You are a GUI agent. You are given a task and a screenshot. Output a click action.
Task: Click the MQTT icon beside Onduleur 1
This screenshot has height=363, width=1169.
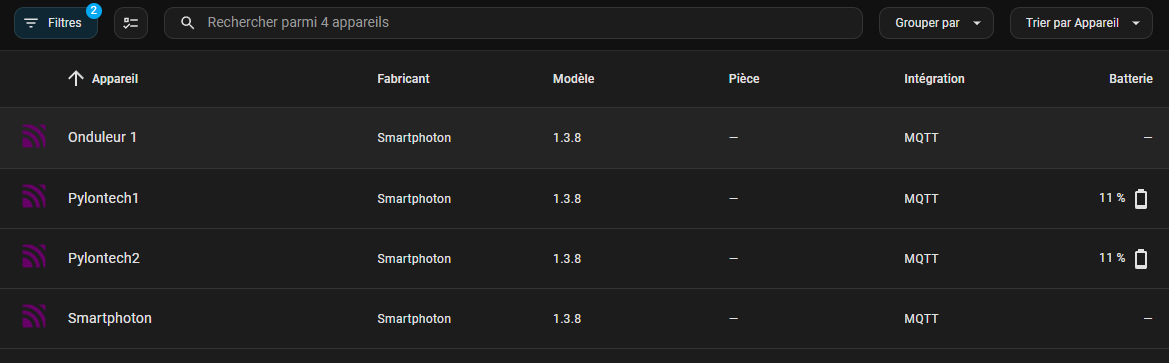point(34,137)
